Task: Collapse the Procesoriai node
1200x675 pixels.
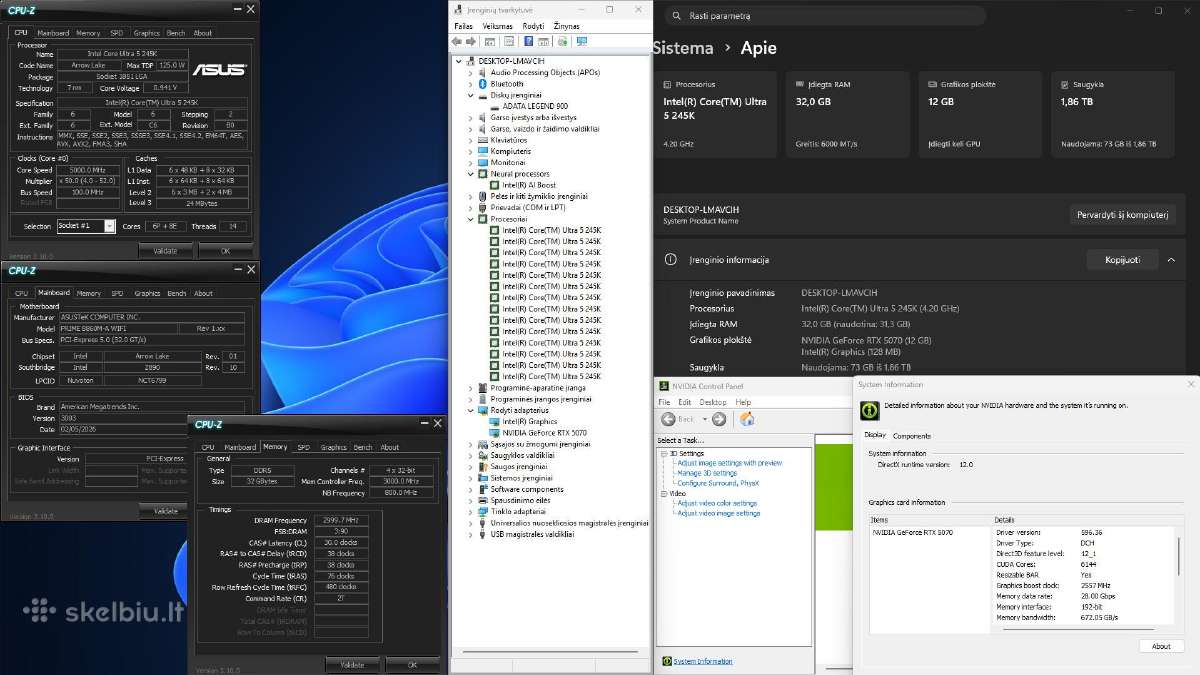Action: pos(471,219)
